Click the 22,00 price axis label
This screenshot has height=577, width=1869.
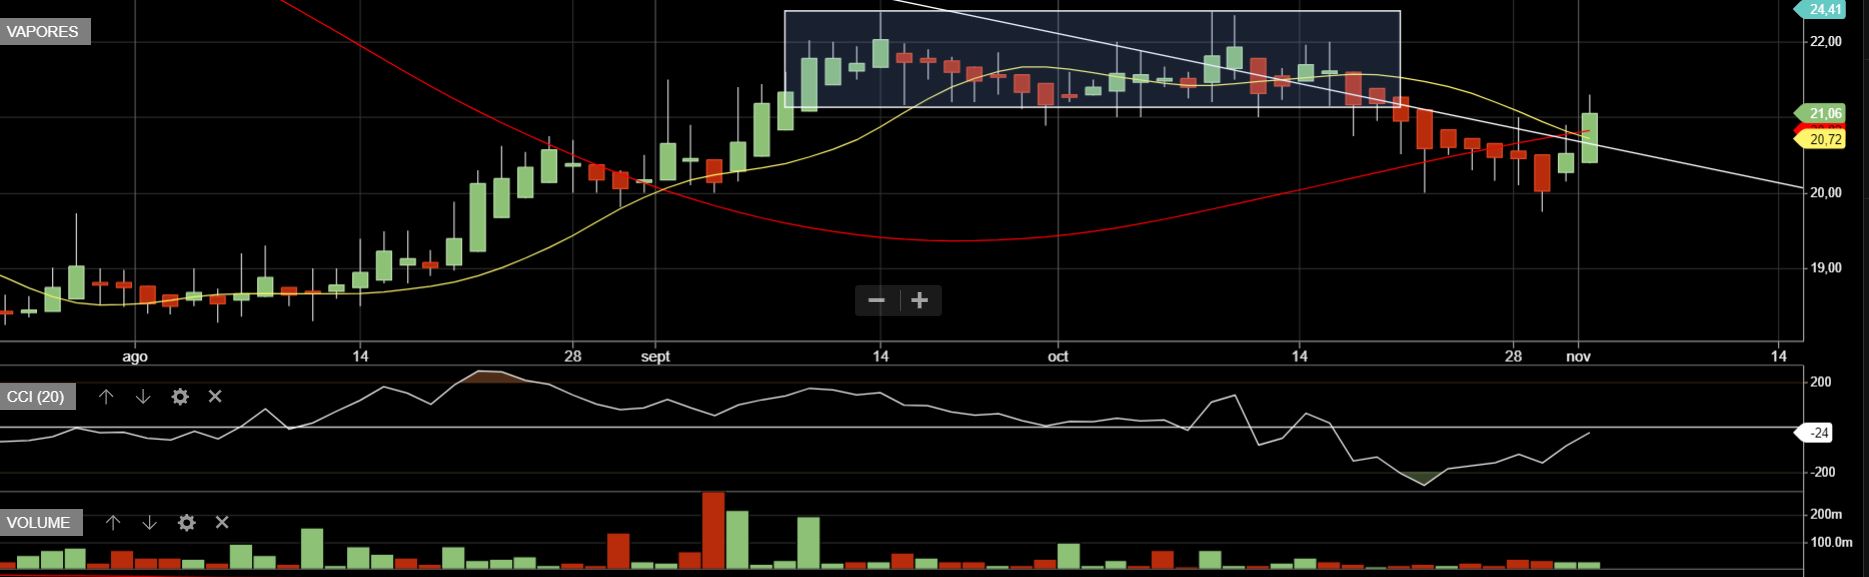coord(1826,41)
